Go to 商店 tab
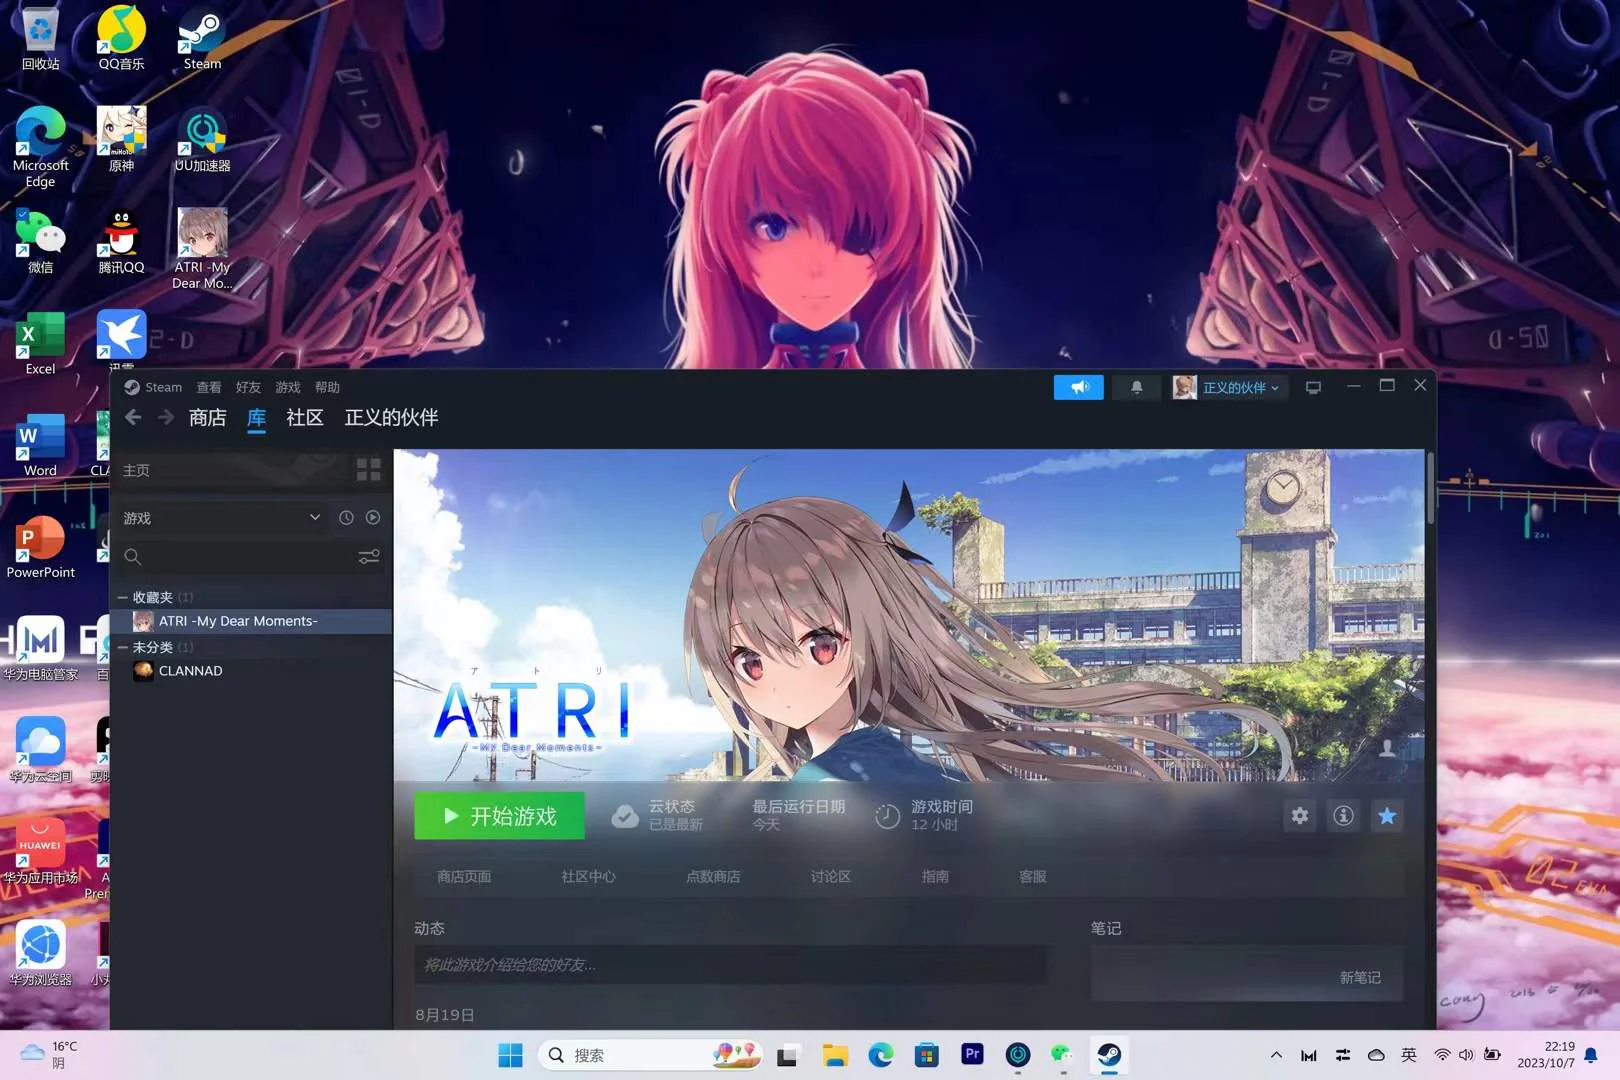 pos(208,417)
